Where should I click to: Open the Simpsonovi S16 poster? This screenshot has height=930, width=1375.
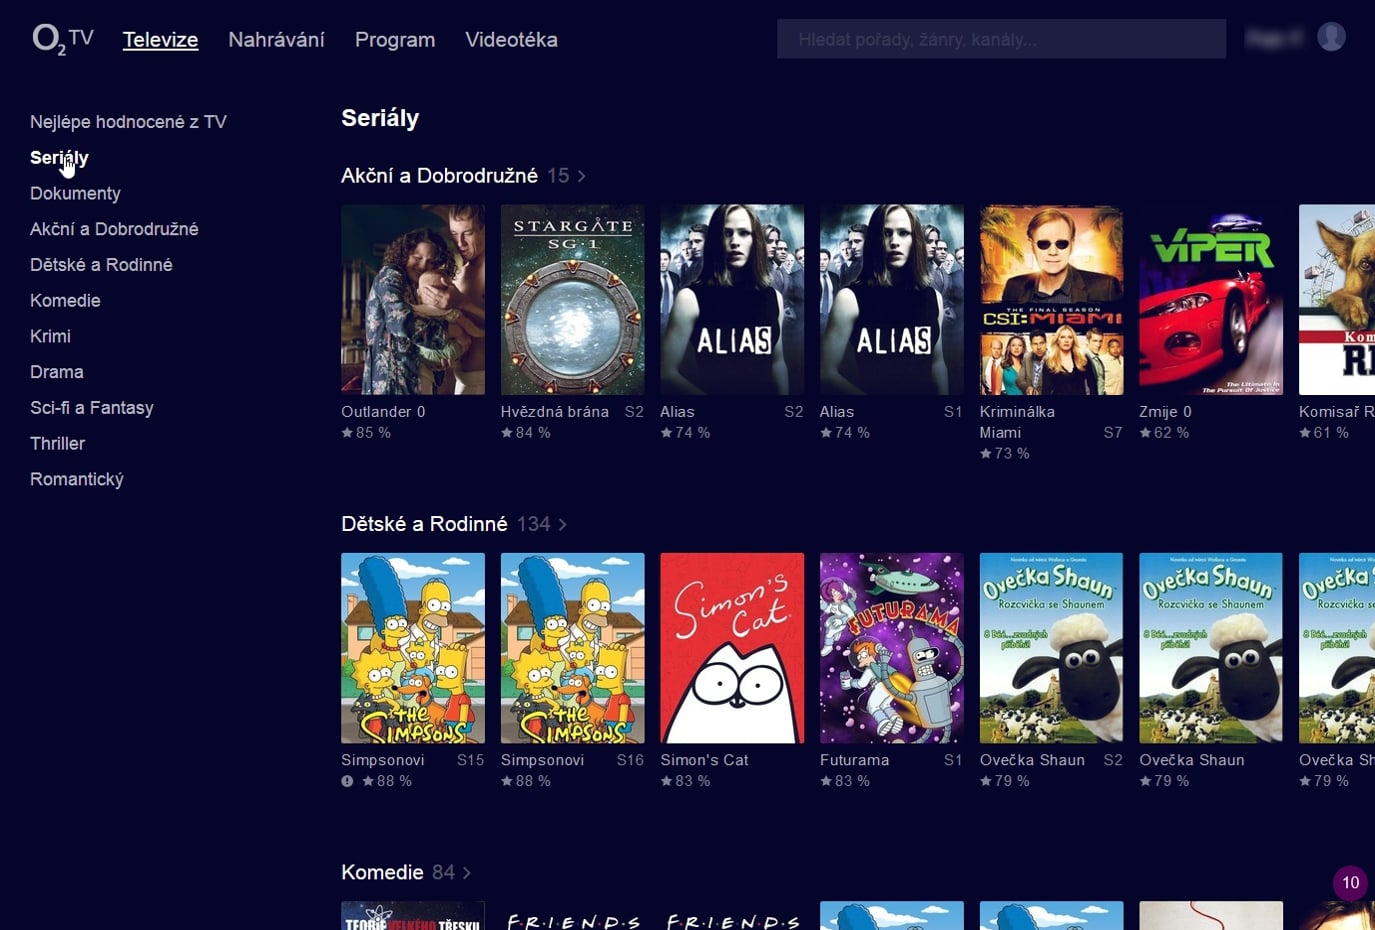pos(572,648)
